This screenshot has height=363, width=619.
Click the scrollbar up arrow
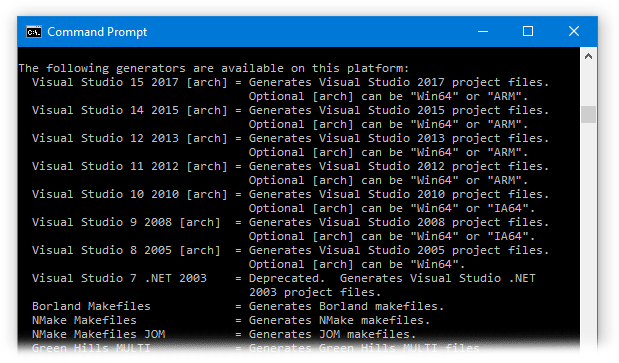(588, 56)
